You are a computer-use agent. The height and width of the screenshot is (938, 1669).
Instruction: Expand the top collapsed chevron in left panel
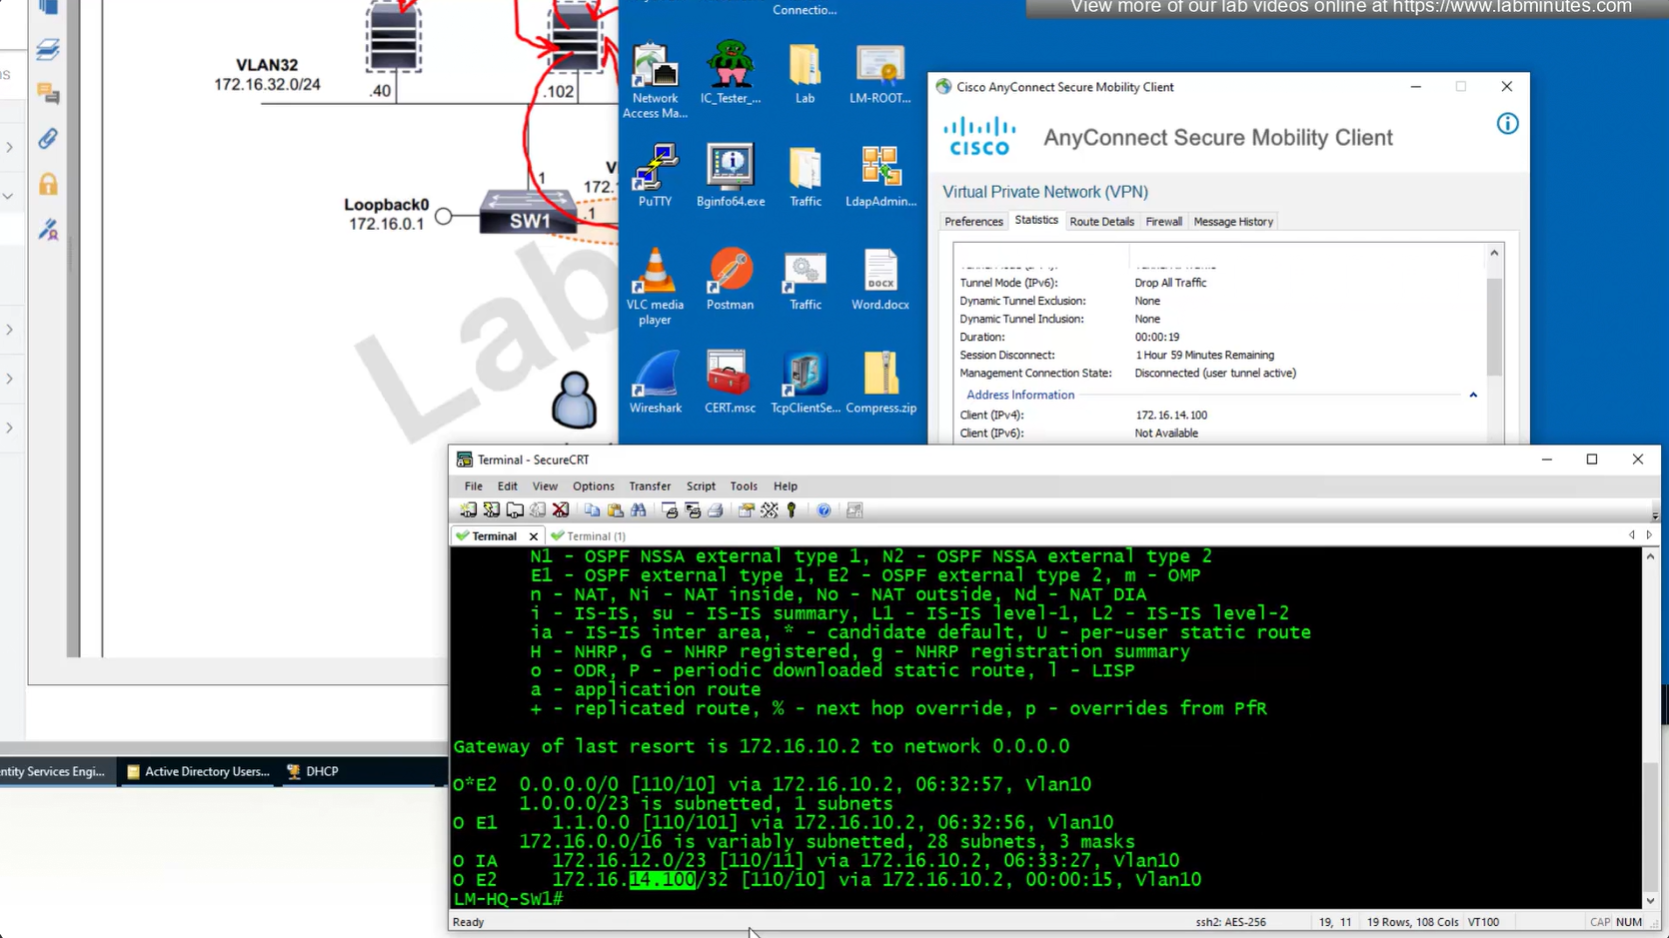coord(9,148)
